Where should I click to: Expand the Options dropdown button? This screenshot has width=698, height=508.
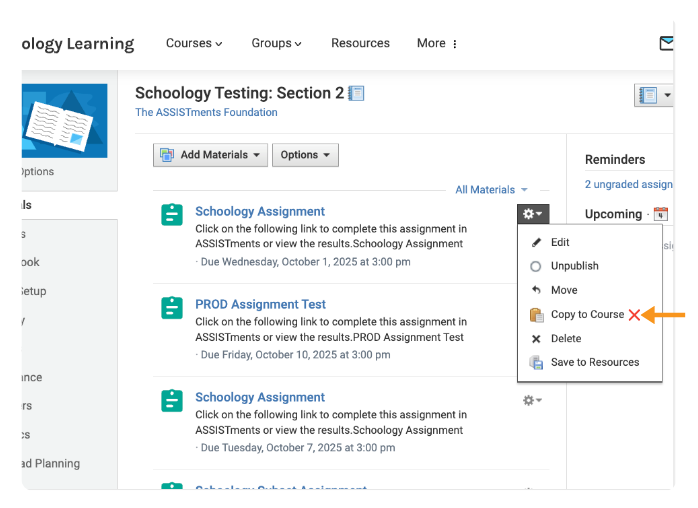point(305,155)
